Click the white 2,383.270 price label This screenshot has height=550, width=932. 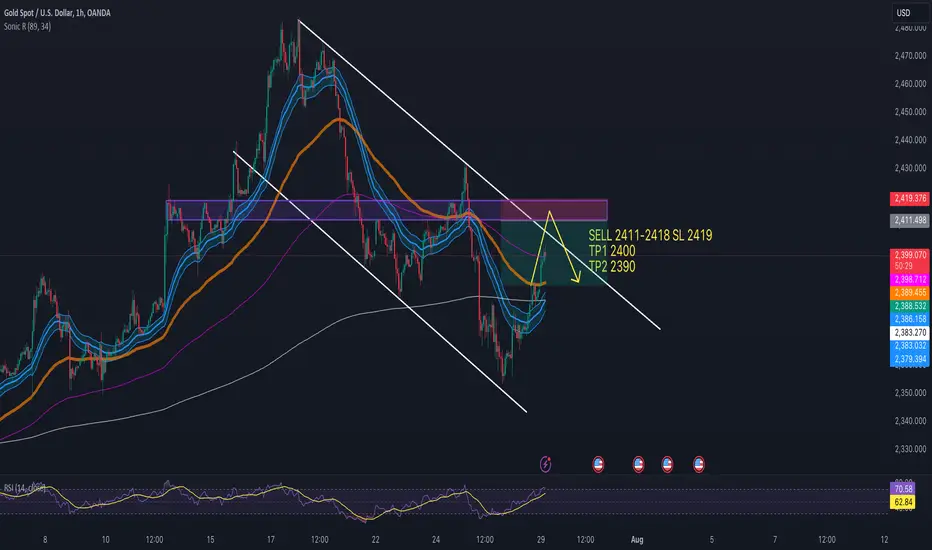tap(909, 332)
